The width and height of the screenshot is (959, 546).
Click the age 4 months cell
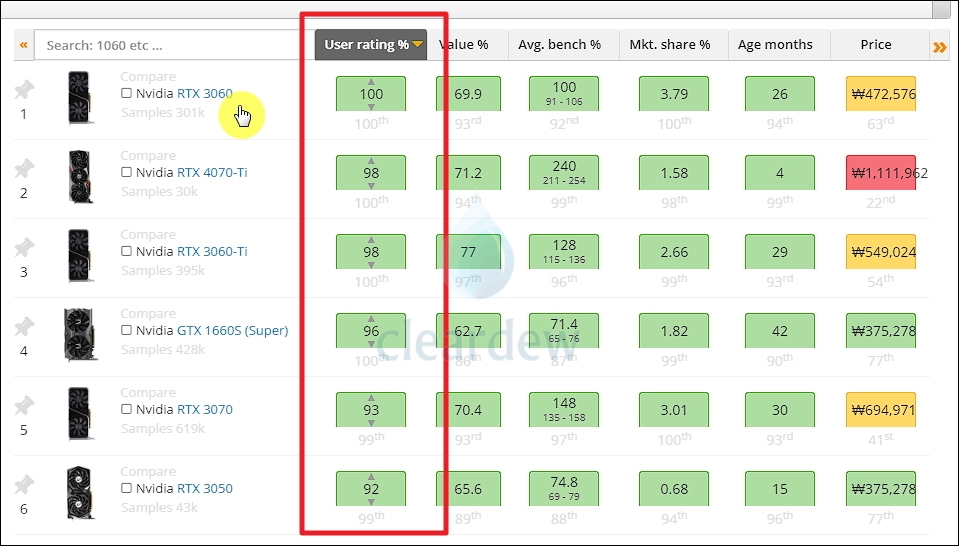[x=780, y=172]
